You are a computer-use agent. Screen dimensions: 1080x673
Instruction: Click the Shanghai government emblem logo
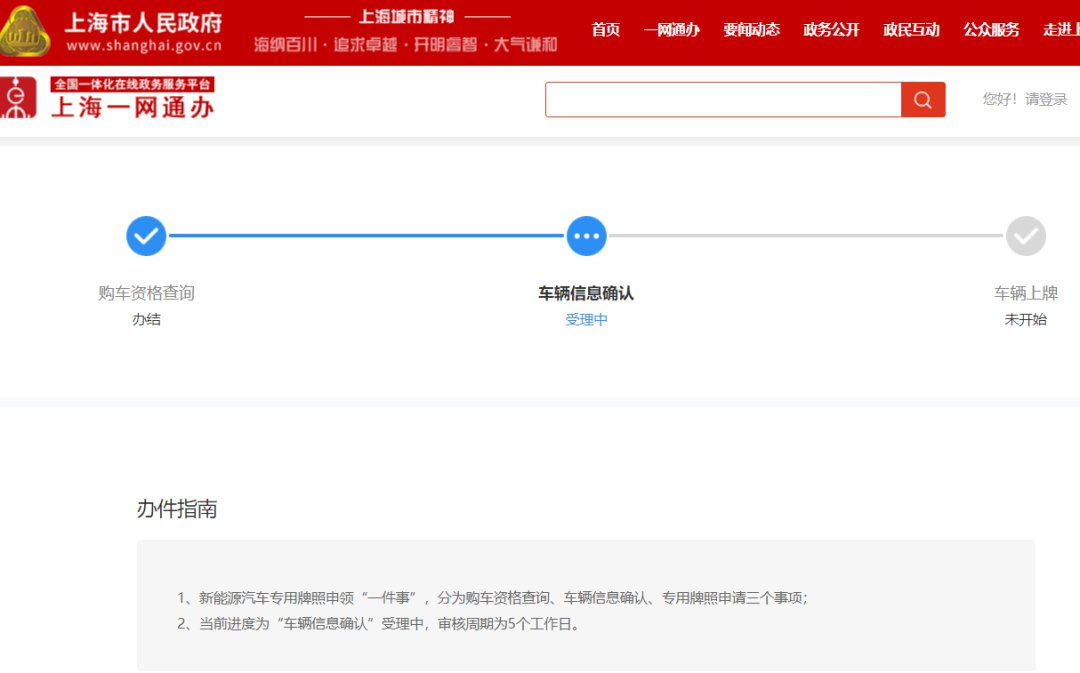(25, 32)
